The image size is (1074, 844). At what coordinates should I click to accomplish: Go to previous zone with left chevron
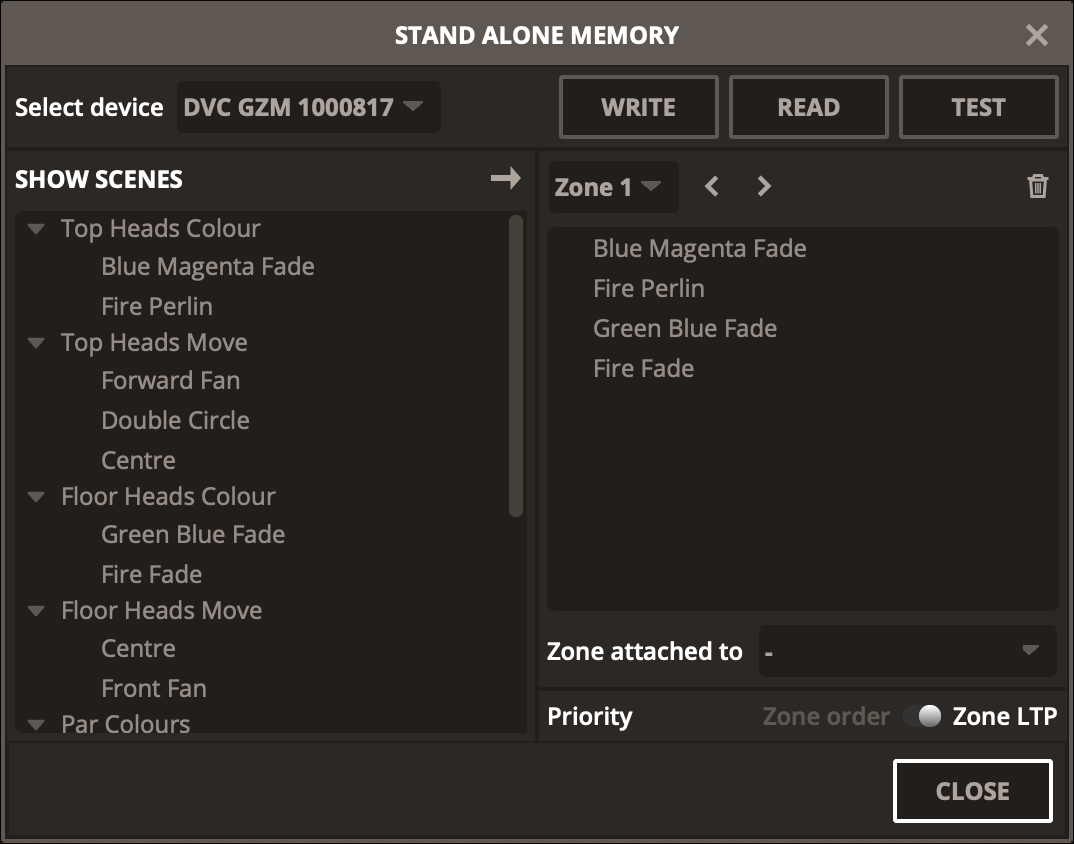[x=712, y=186]
